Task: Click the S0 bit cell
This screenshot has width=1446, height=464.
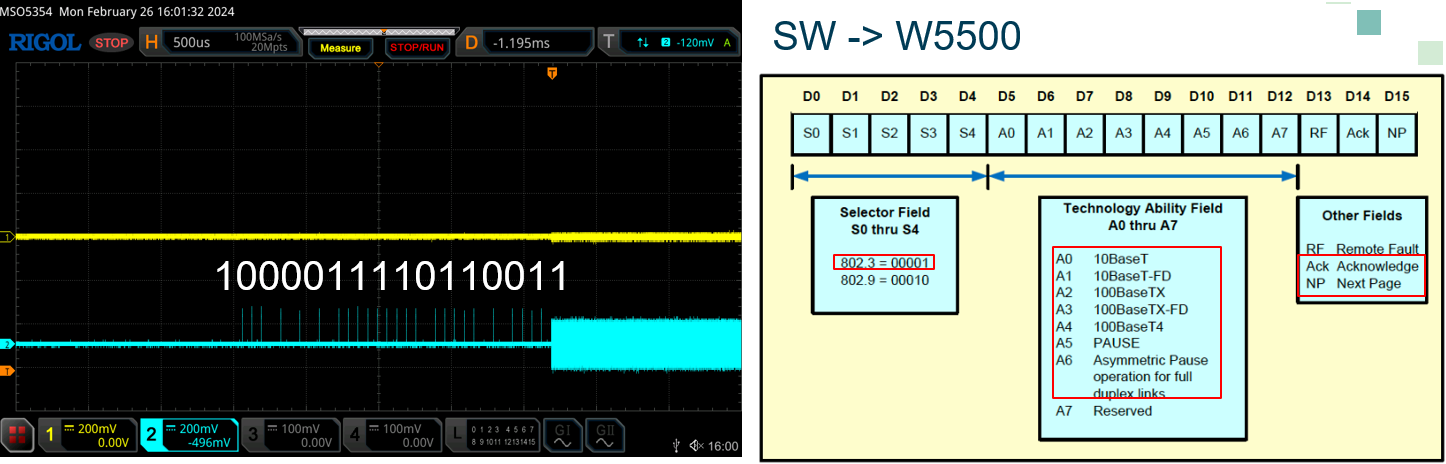Action: (811, 134)
